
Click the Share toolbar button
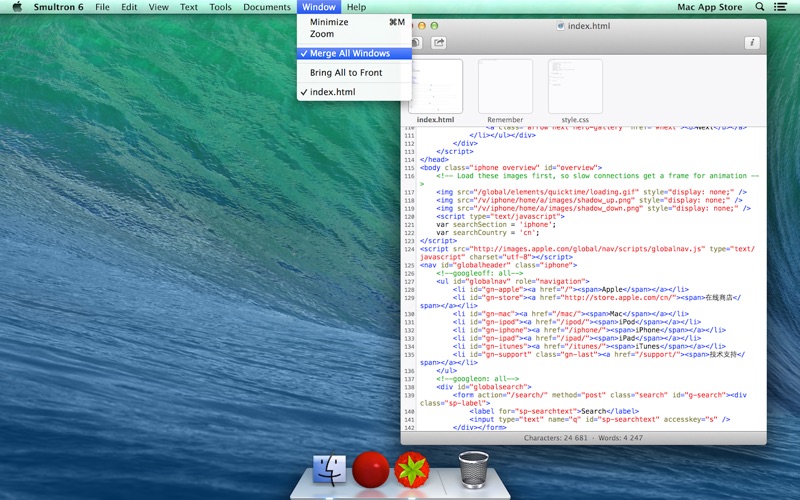pyautogui.click(x=439, y=43)
